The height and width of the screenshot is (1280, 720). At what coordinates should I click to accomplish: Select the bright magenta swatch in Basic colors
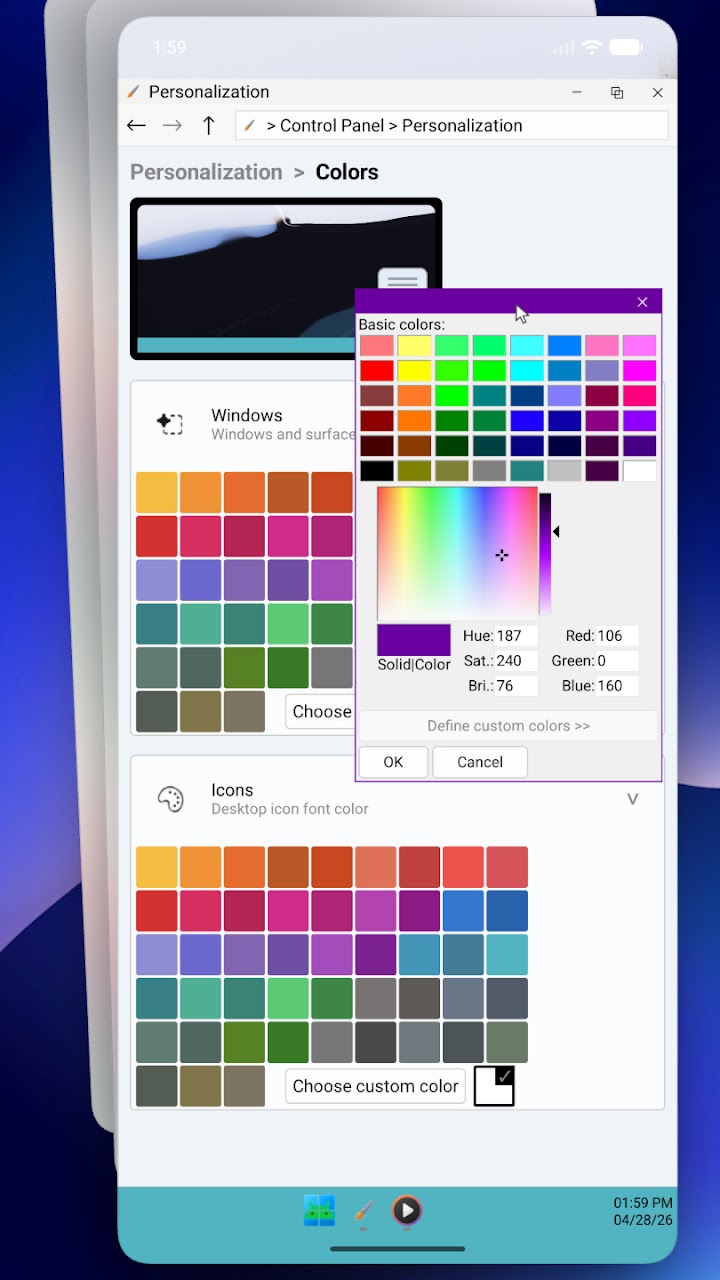coord(640,371)
